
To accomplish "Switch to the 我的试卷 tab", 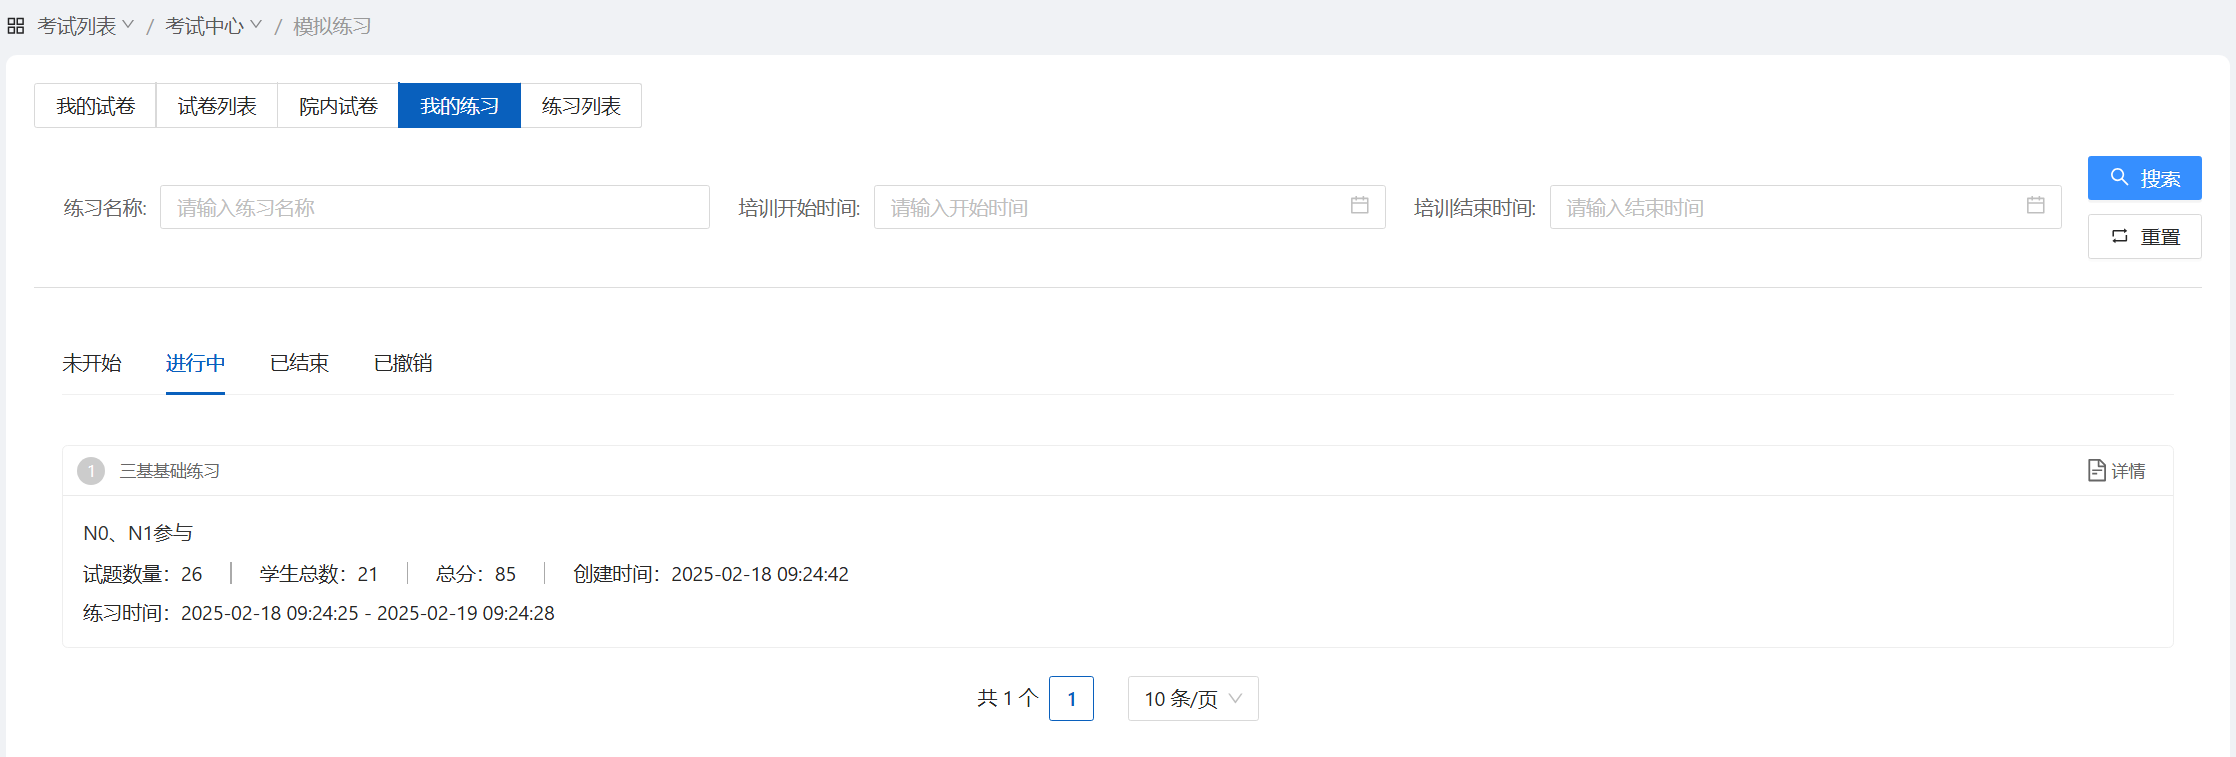I will click(95, 106).
